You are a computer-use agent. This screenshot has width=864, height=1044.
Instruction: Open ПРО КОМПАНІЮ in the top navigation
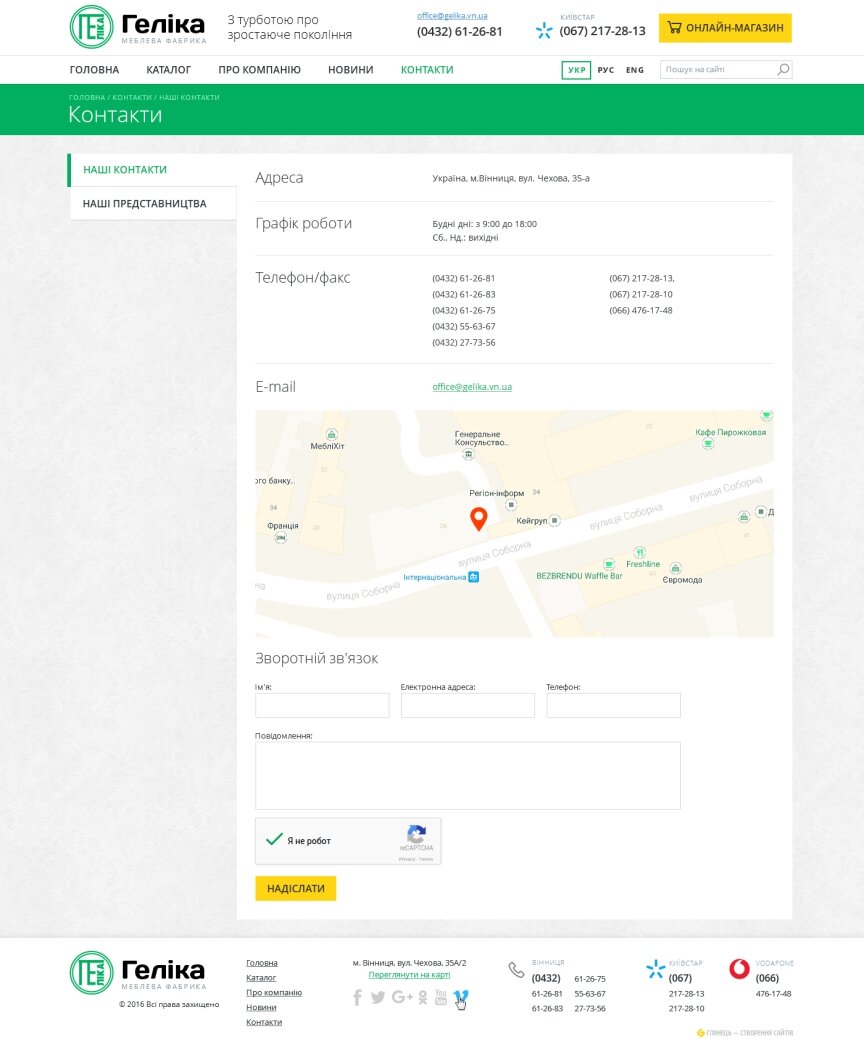[x=260, y=70]
